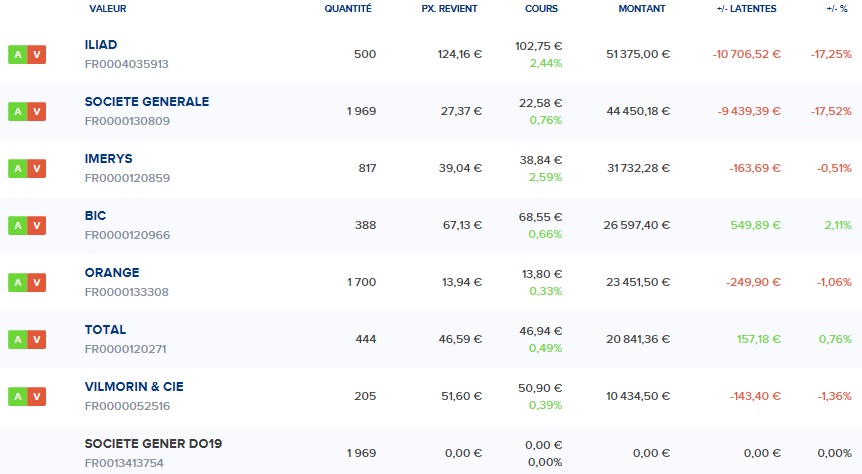862x474 pixels.
Task: Click the green A buy button for BIC
Action: point(18,225)
